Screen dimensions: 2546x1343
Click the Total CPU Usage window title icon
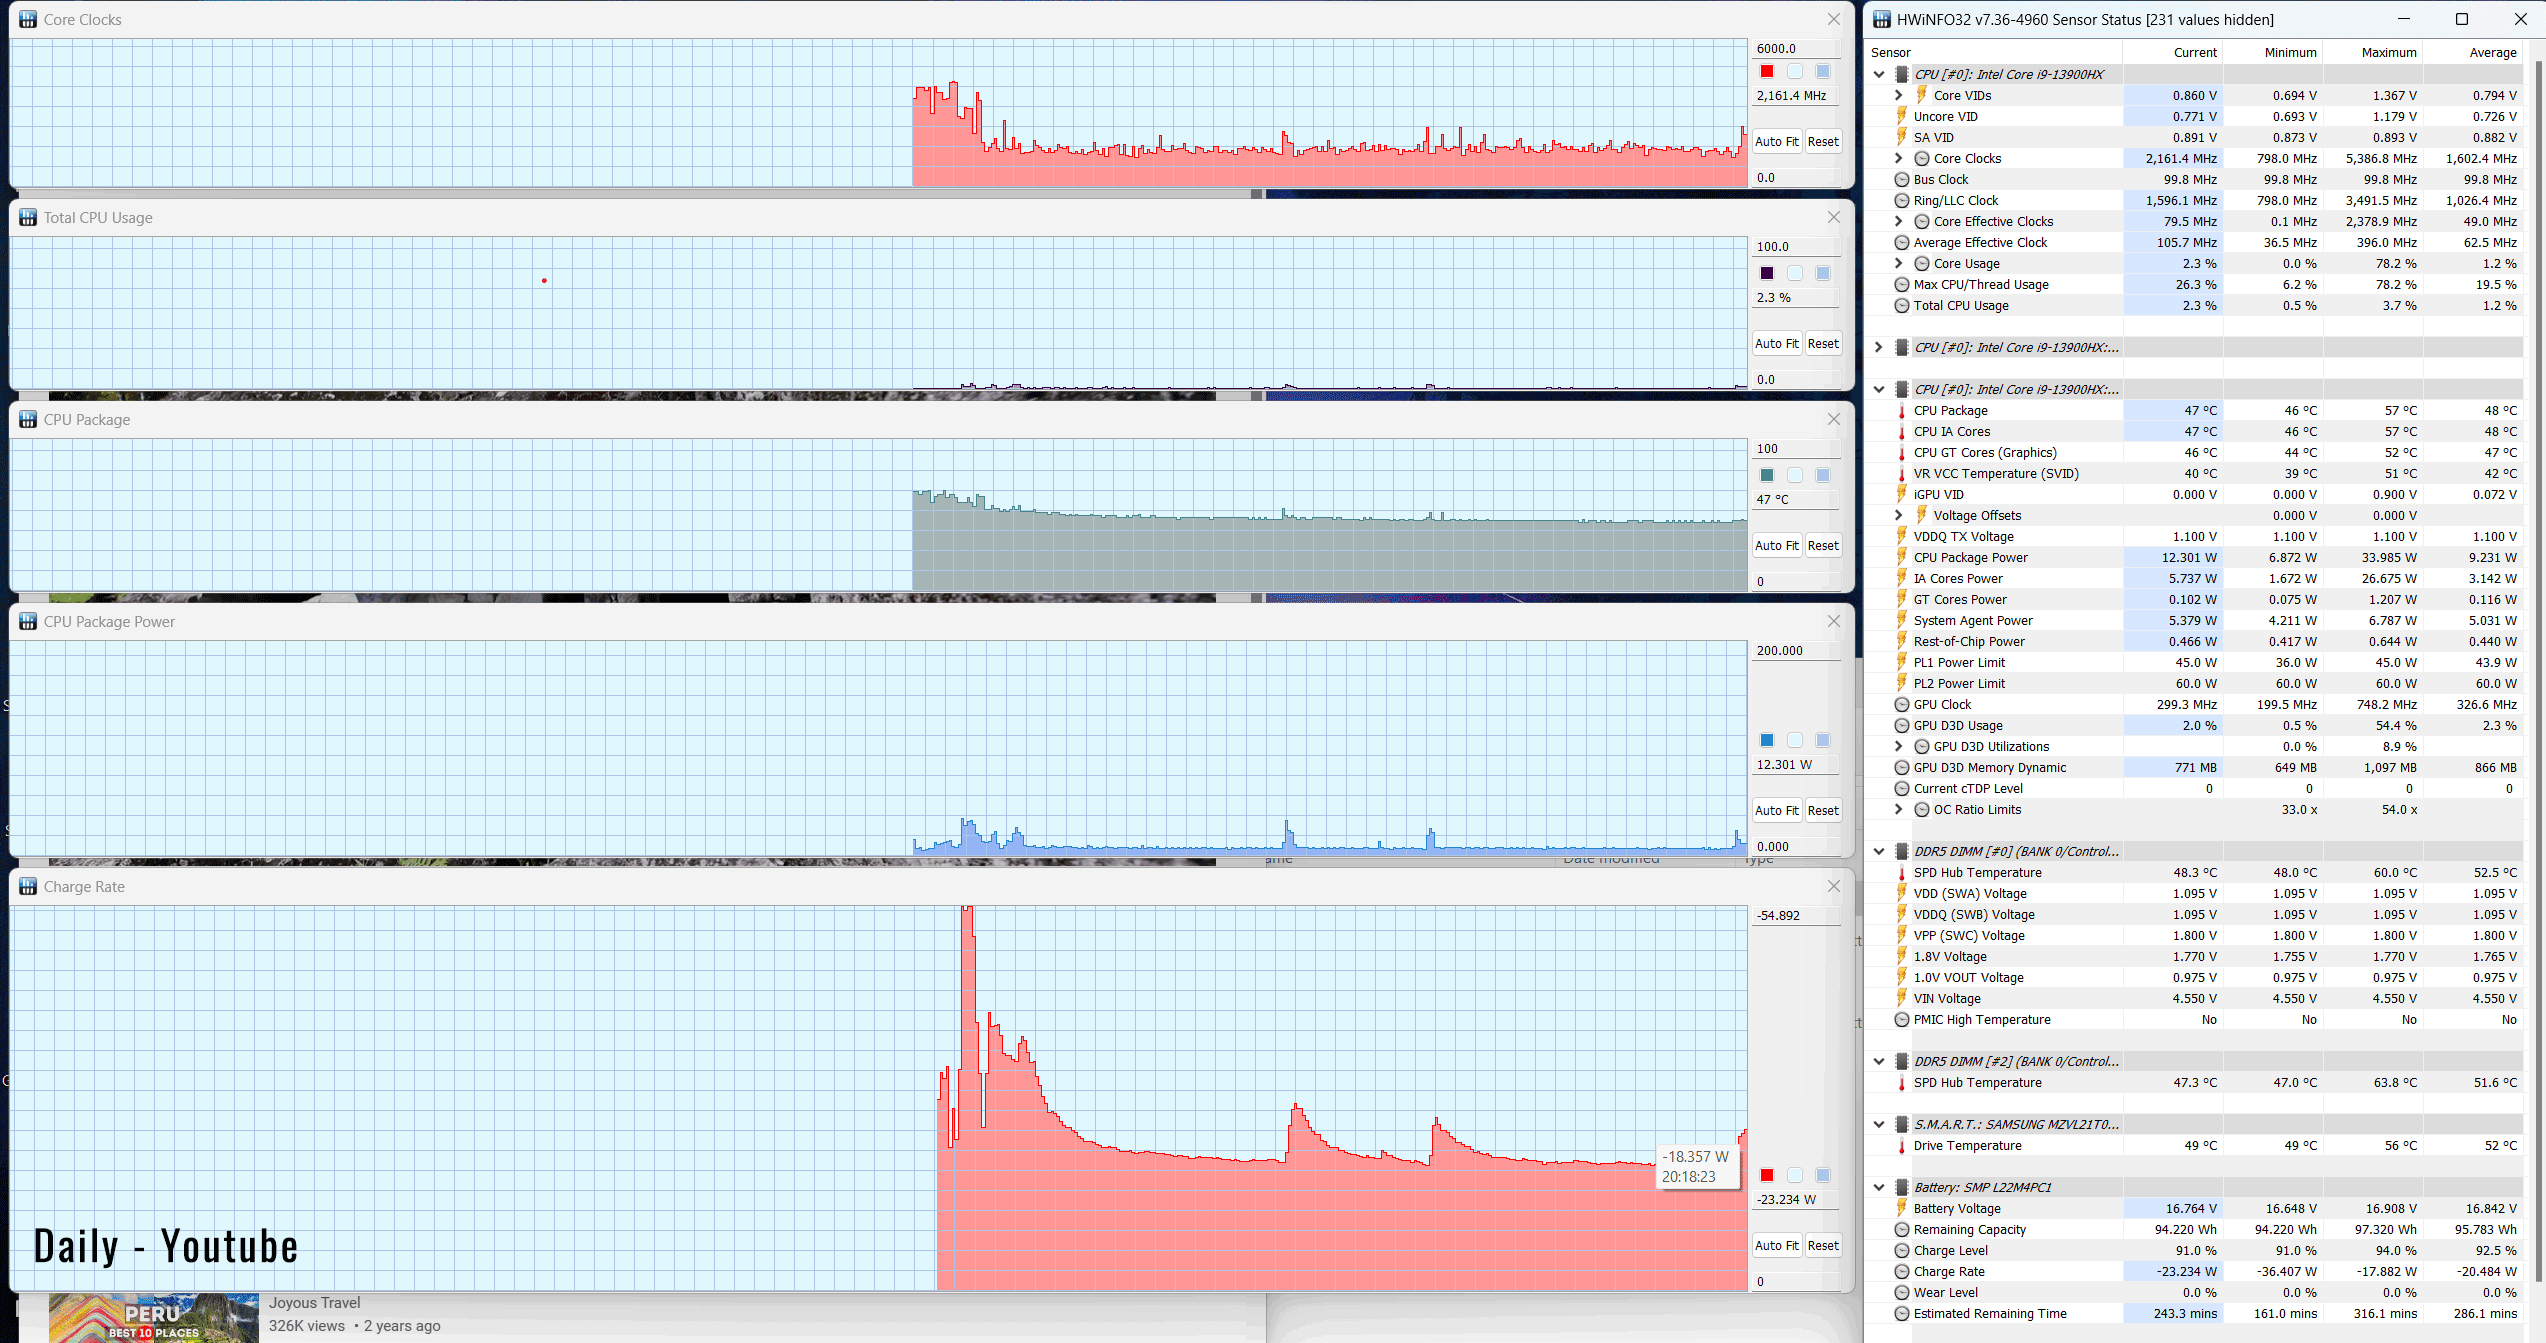[x=28, y=217]
